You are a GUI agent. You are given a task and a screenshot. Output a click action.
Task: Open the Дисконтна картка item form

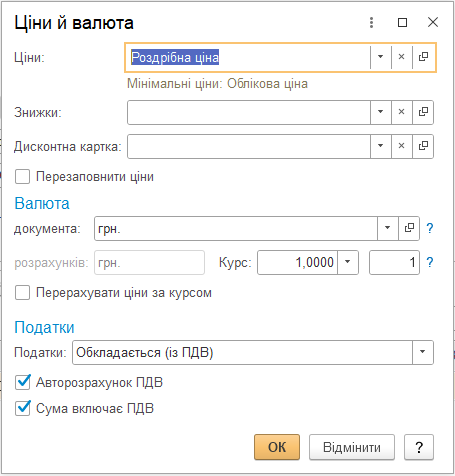[423, 146]
